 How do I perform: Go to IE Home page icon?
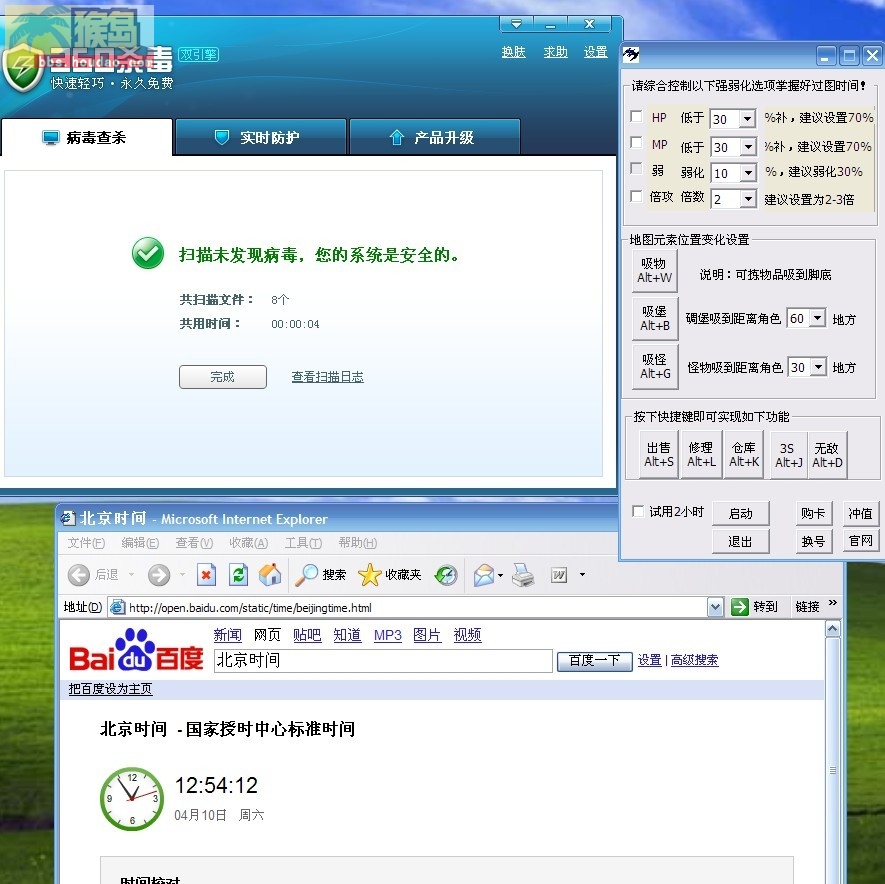click(270, 575)
